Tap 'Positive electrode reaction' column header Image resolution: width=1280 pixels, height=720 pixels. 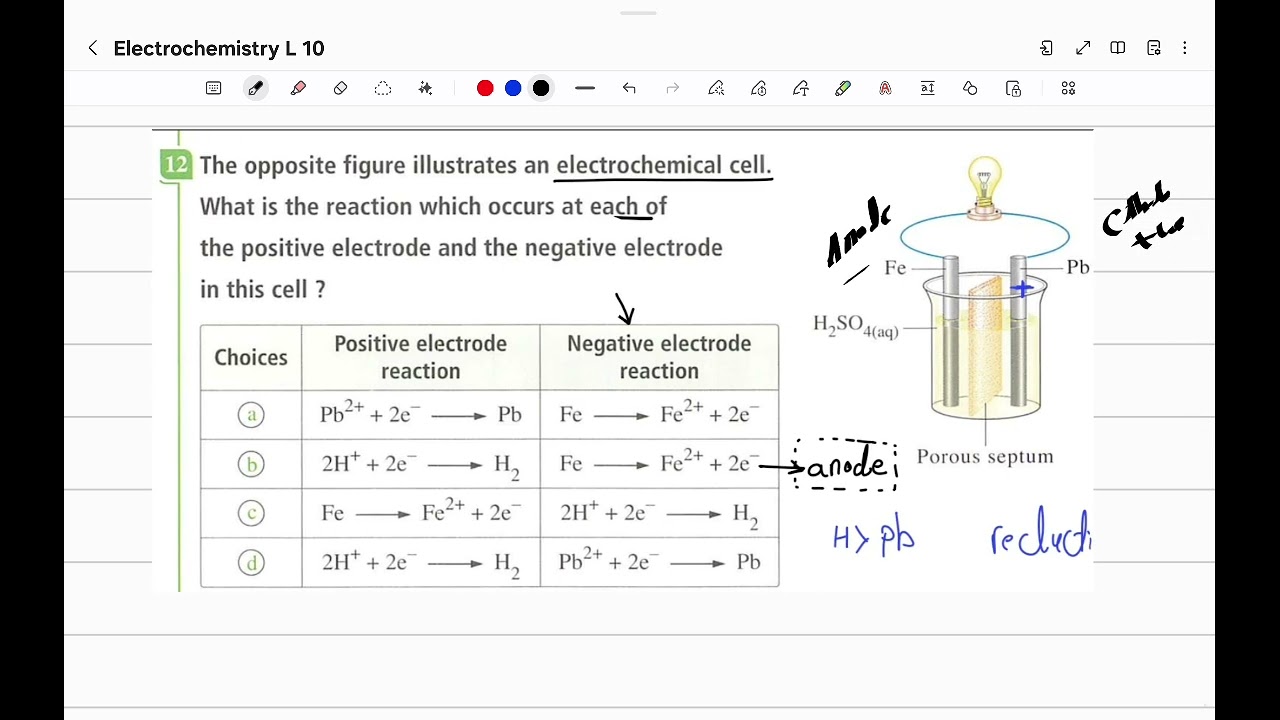tap(421, 357)
